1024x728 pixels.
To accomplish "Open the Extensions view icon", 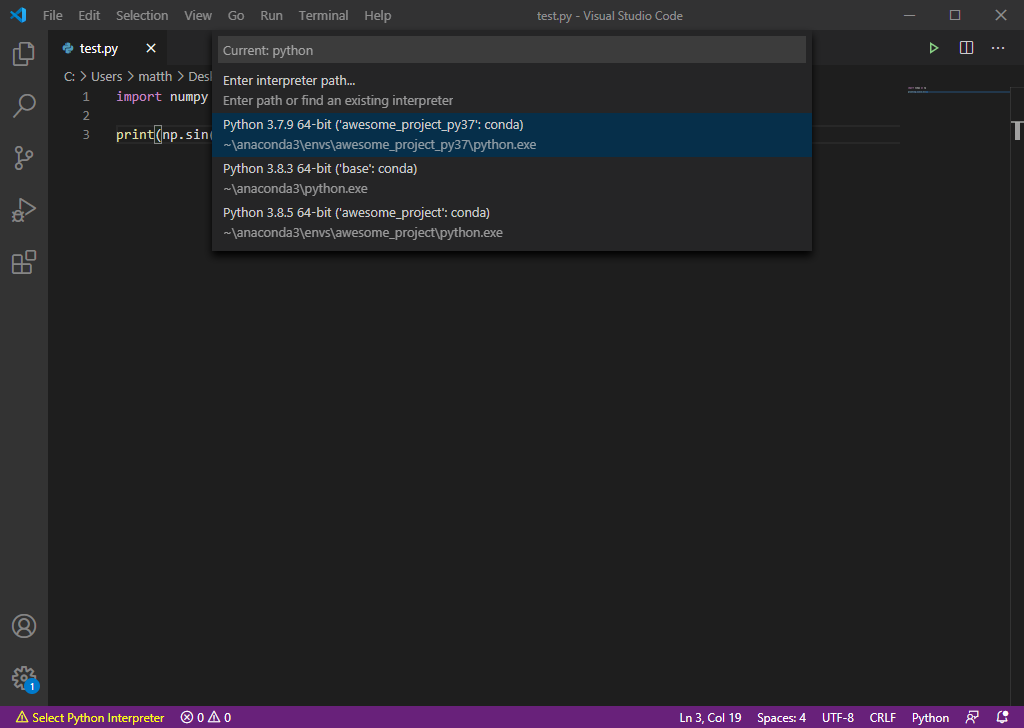I will (24, 262).
